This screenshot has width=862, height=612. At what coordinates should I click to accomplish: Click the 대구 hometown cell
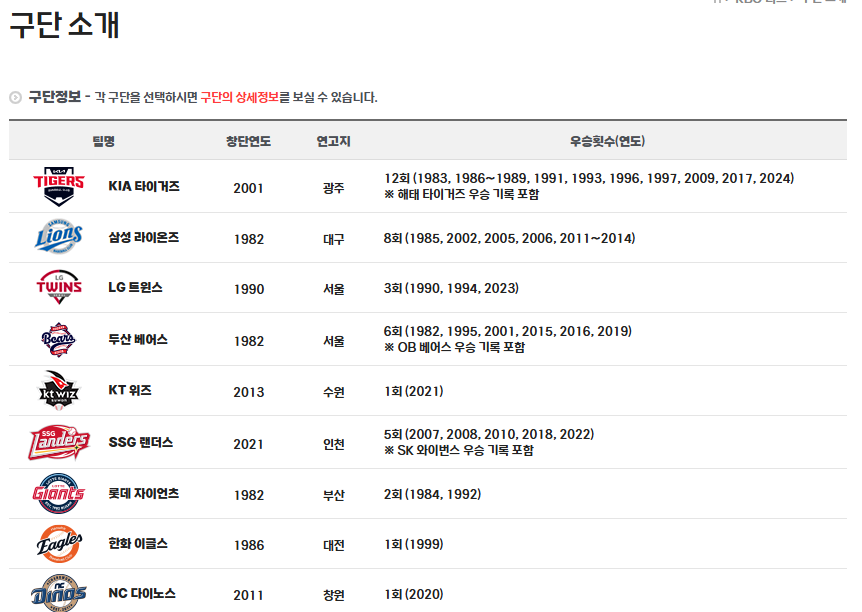pyautogui.click(x=334, y=239)
